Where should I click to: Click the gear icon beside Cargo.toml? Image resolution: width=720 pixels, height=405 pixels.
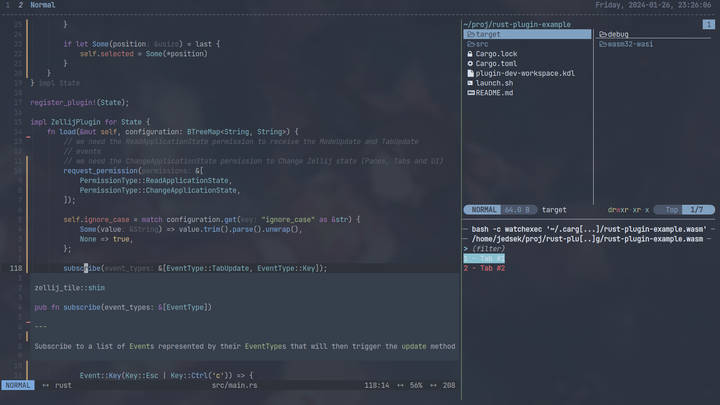[470, 63]
